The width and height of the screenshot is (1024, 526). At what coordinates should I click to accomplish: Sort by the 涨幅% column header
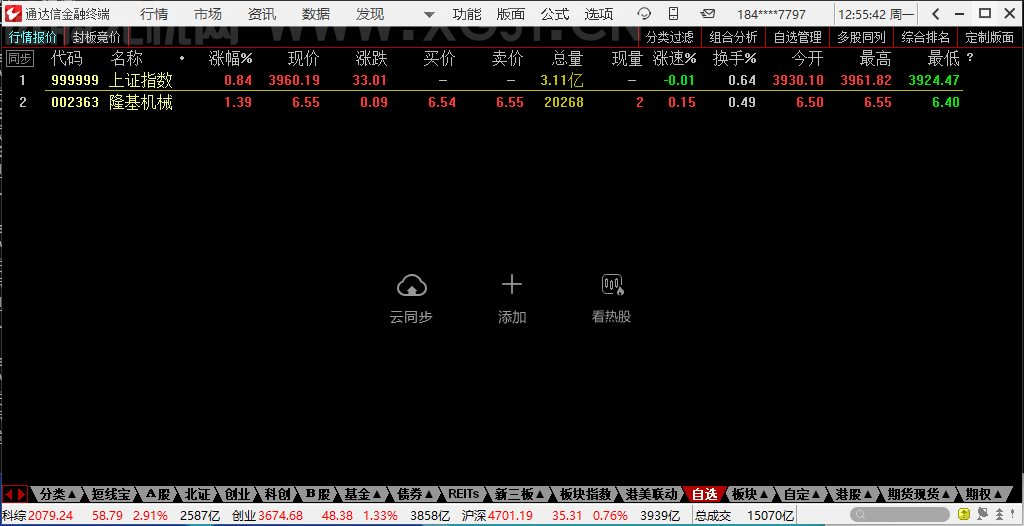[x=231, y=59]
